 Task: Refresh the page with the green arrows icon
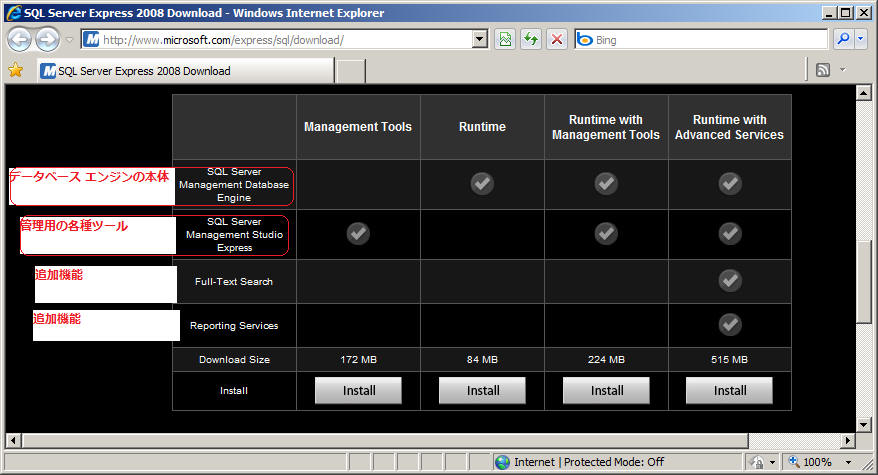coord(531,40)
